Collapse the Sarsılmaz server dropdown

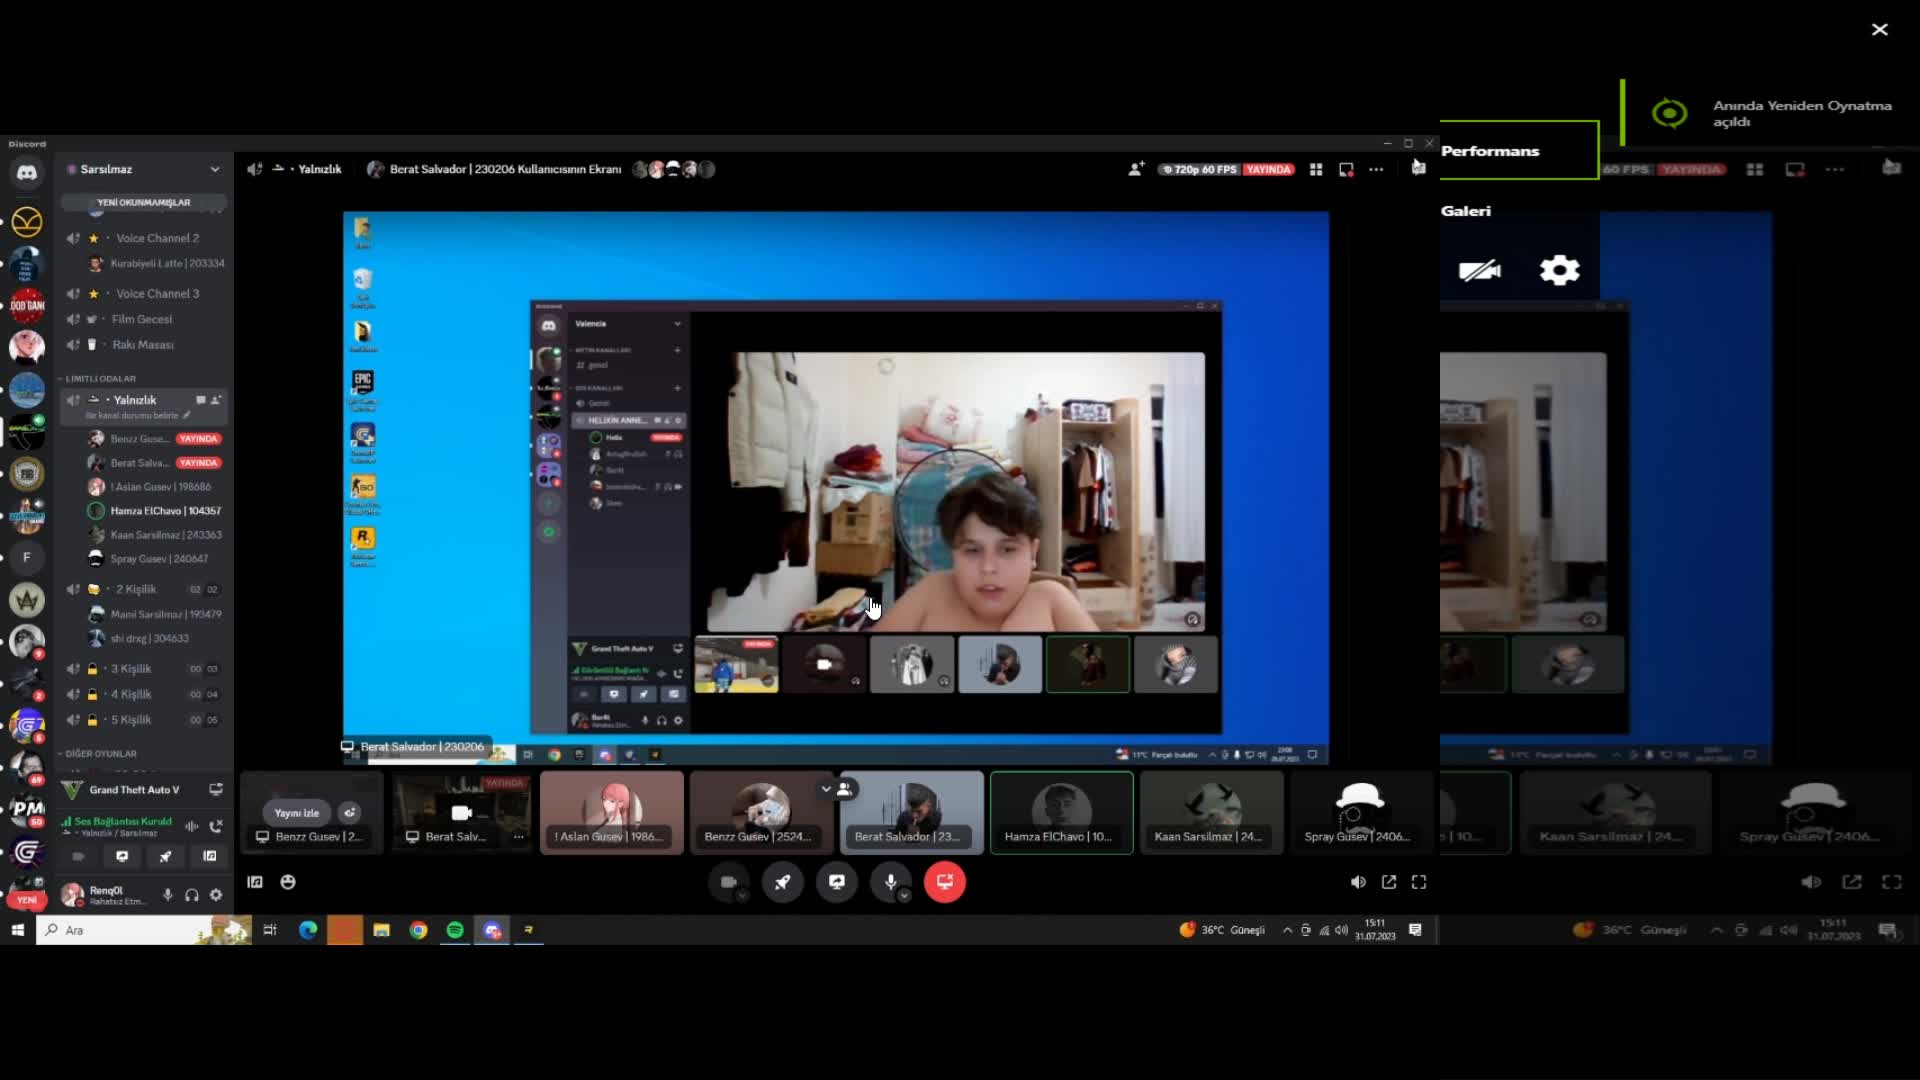pos(215,169)
